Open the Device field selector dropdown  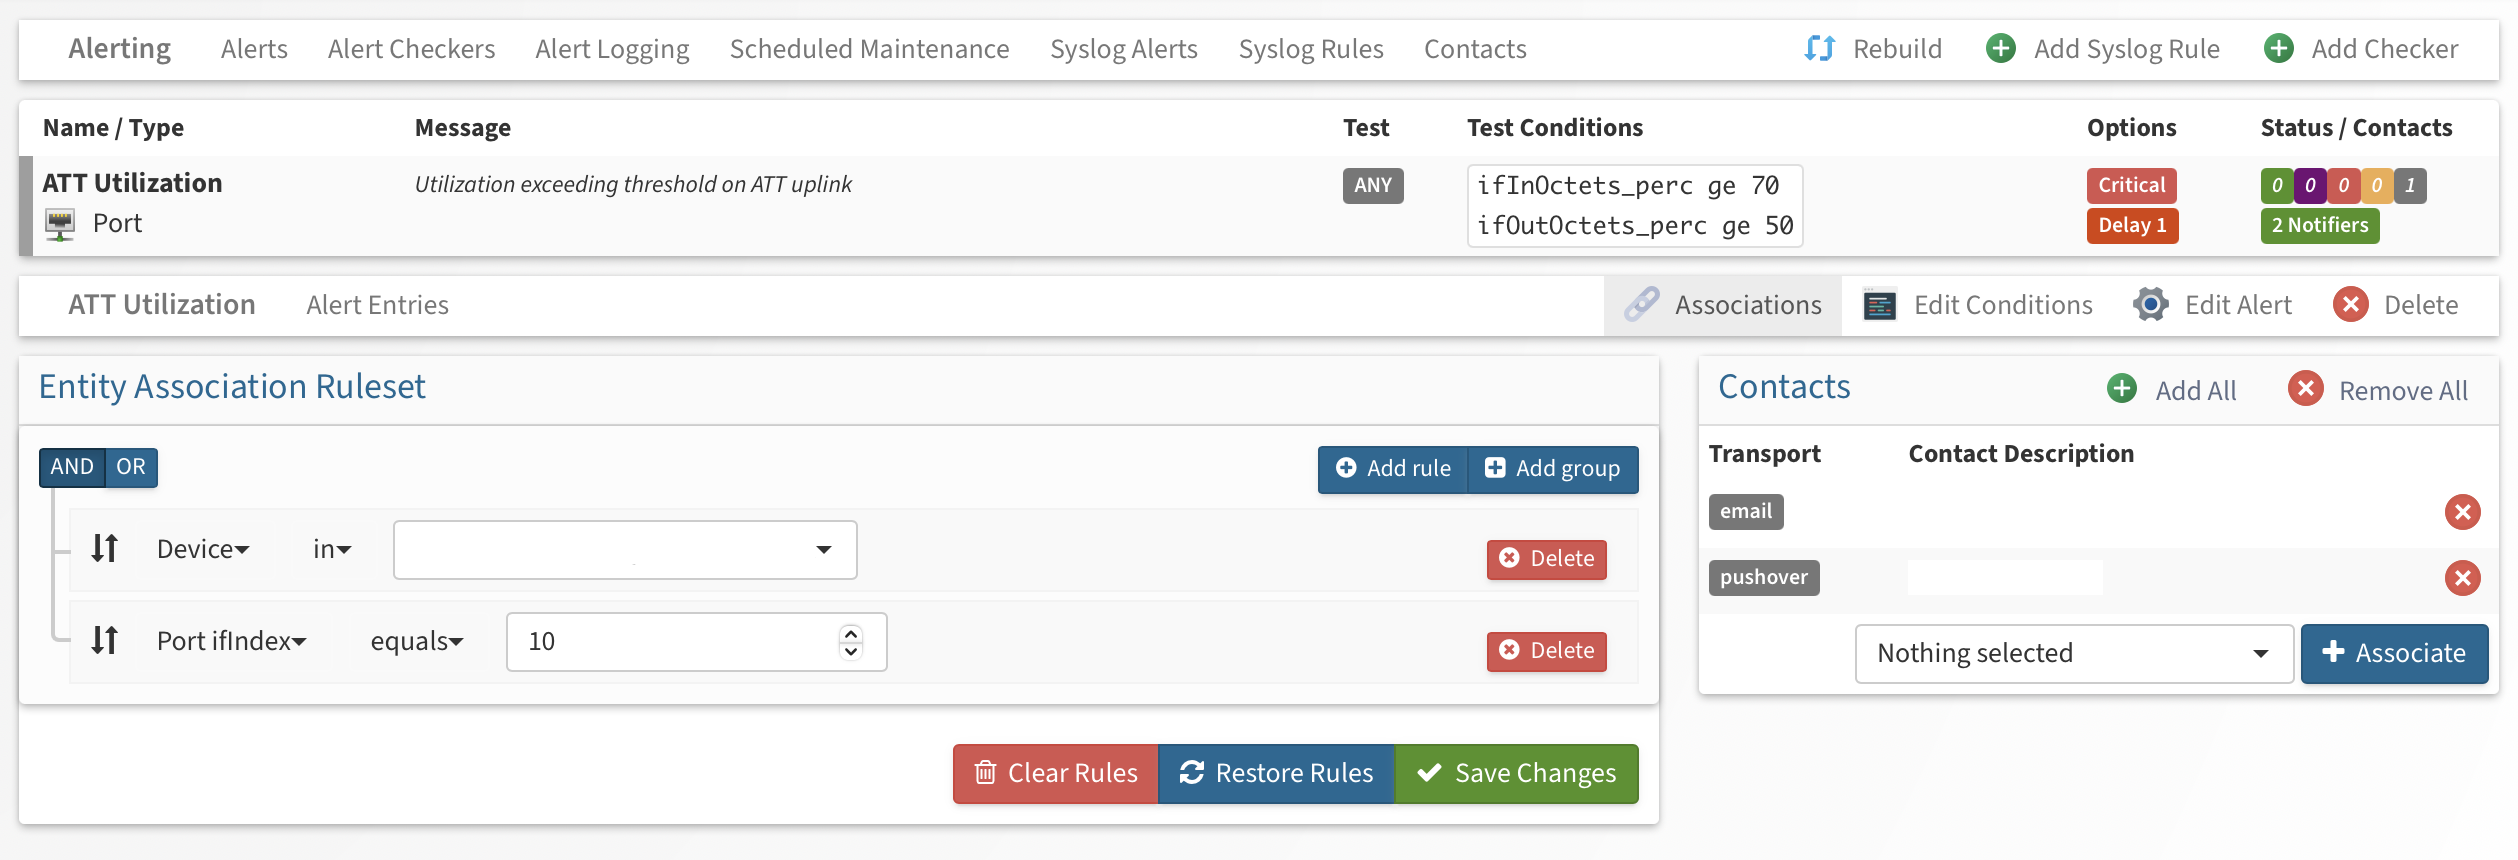tap(203, 549)
